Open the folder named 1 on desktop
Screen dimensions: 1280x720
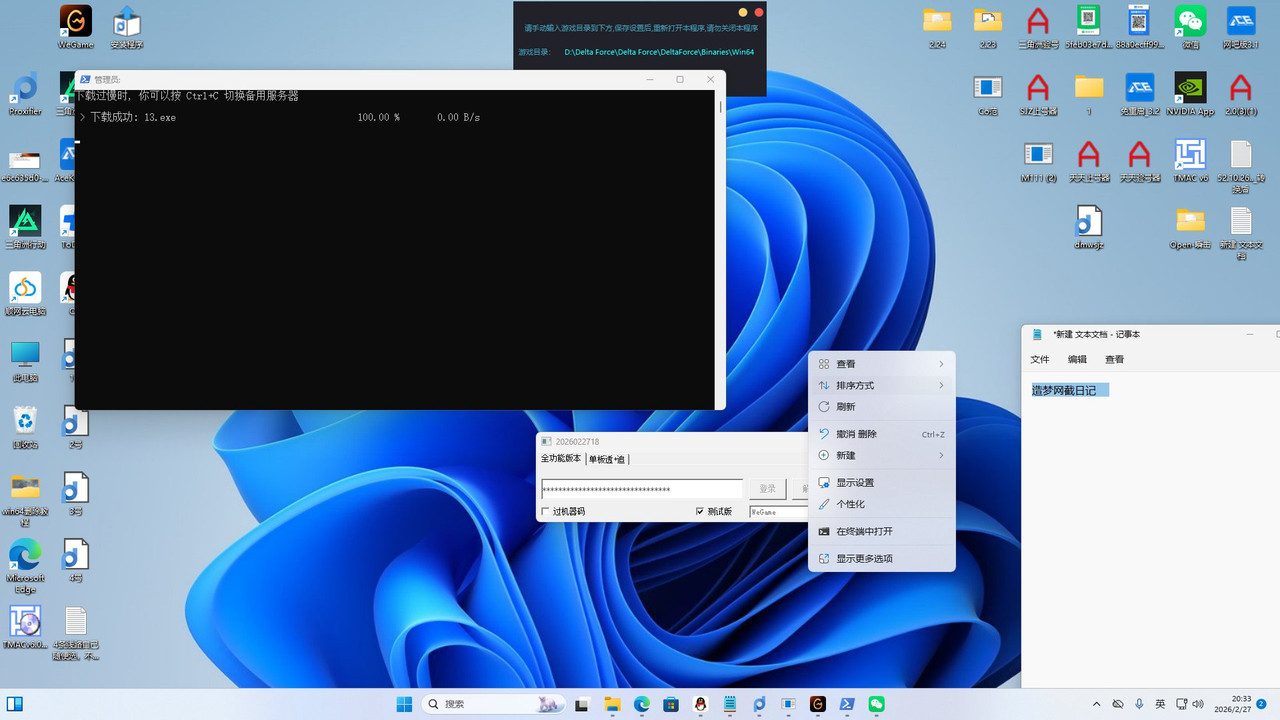(x=1089, y=93)
